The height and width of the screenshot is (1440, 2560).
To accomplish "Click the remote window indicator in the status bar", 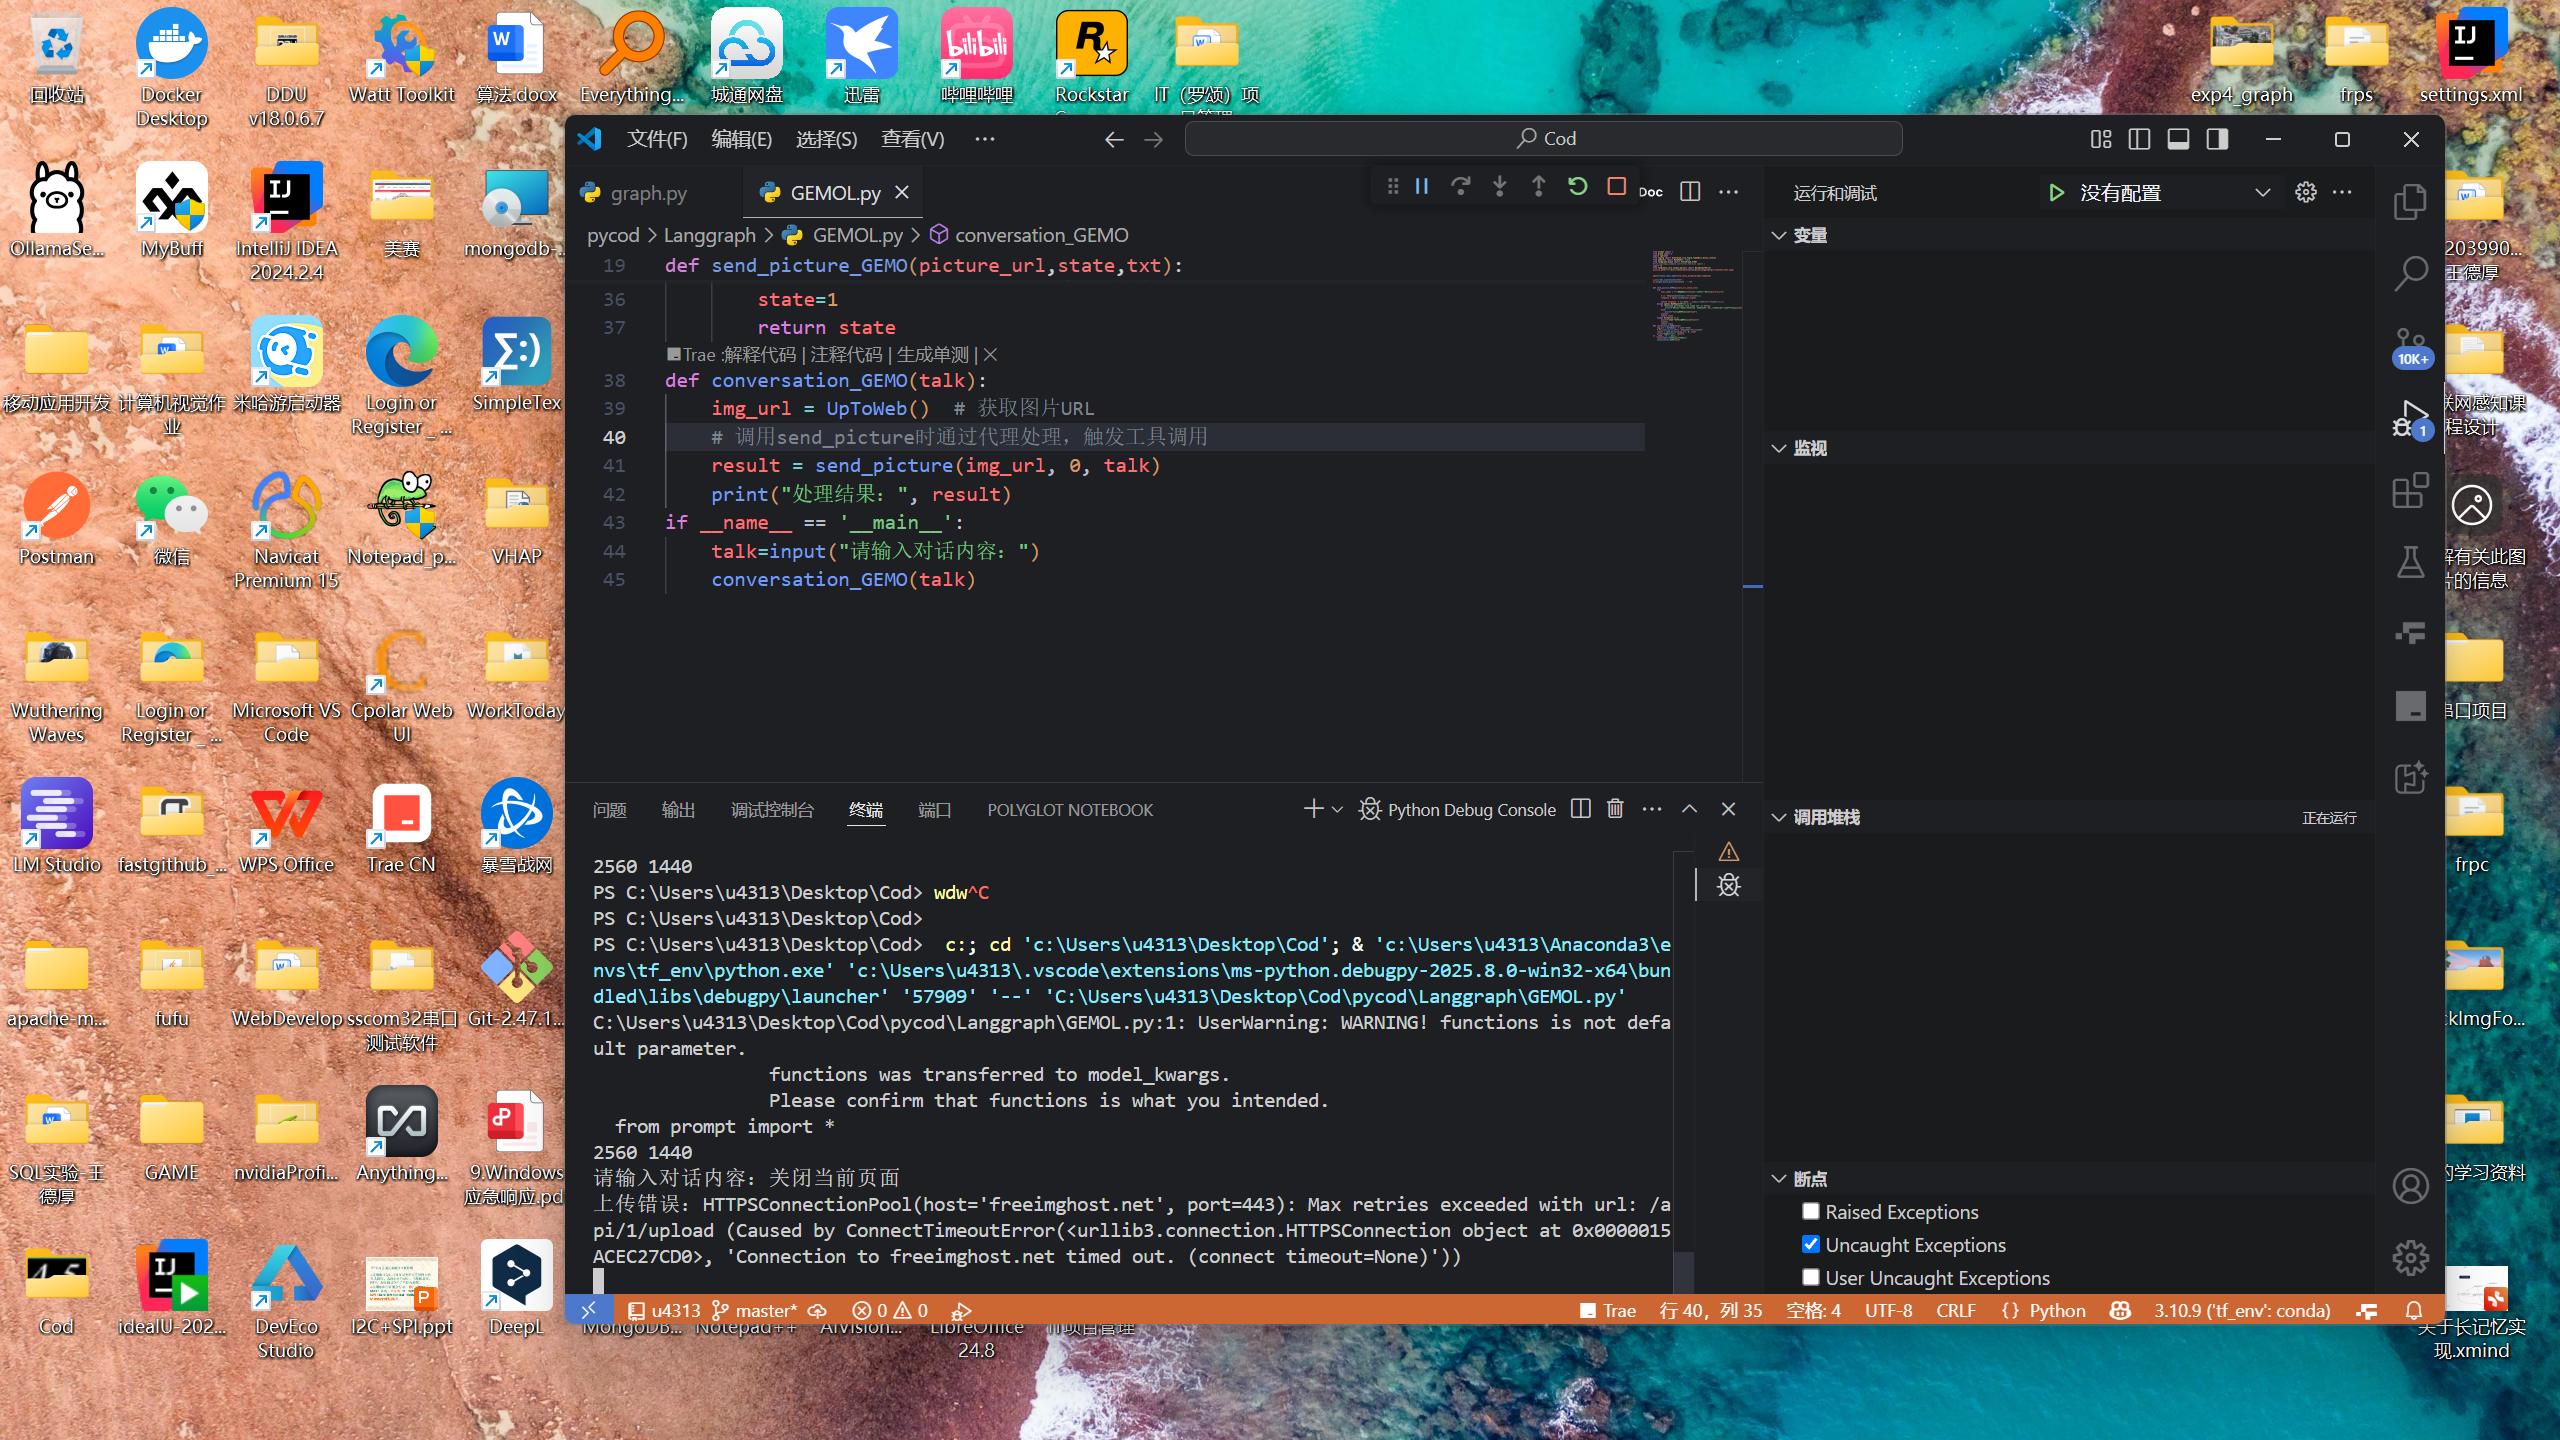I will click(x=588, y=1310).
